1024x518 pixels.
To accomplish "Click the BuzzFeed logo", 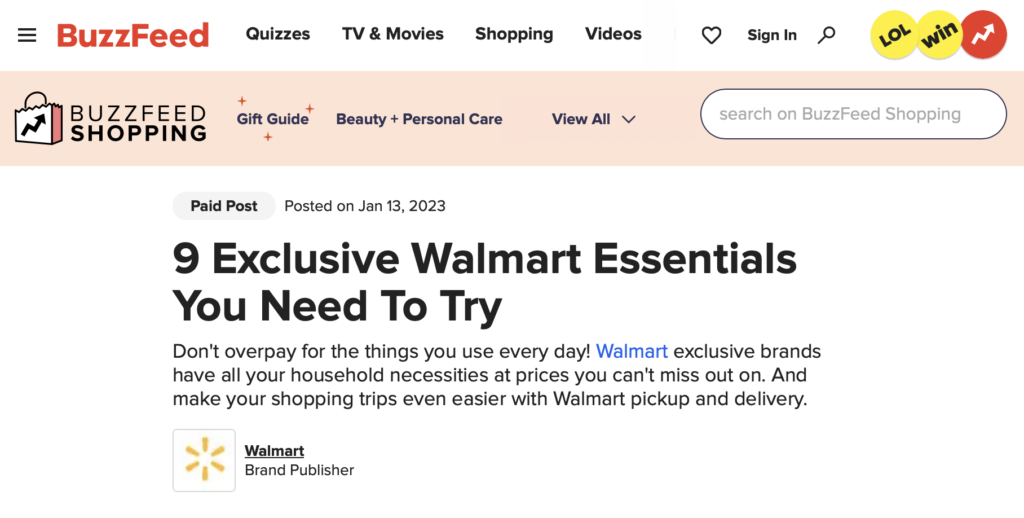I will 133,35.
